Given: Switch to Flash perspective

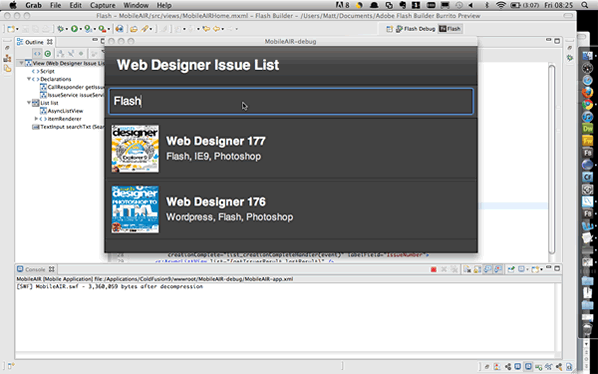Looking at the screenshot, I should (x=450, y=29).
